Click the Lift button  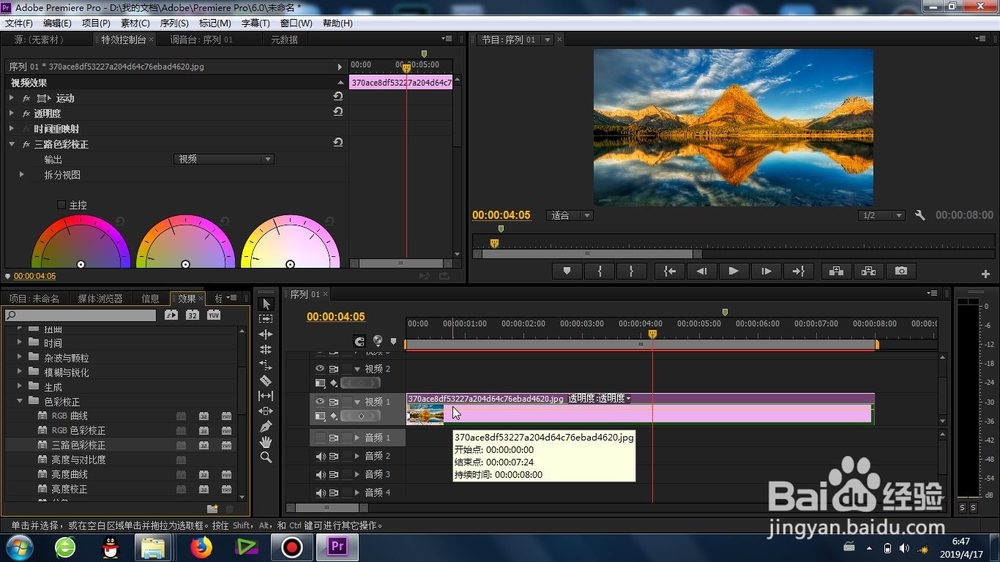[836, 271]
